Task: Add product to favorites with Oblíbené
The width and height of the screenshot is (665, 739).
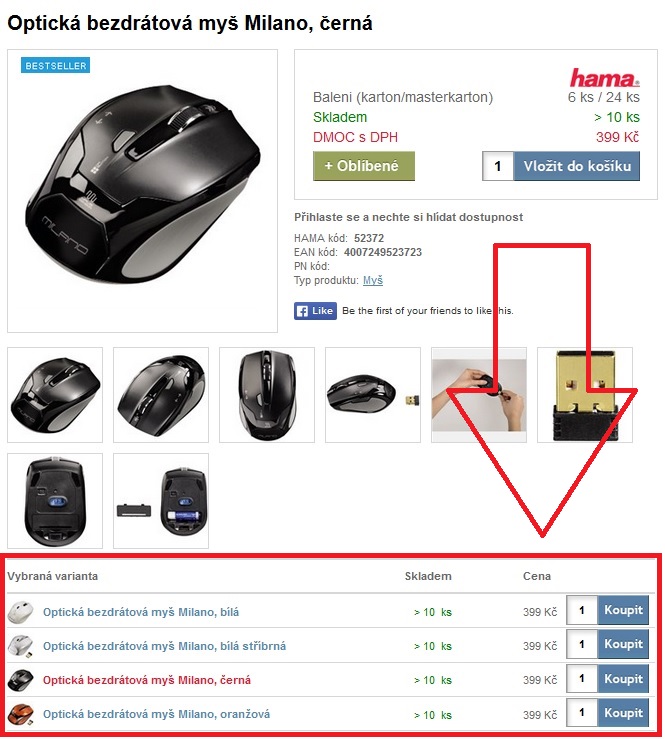Action: point(364,166)
